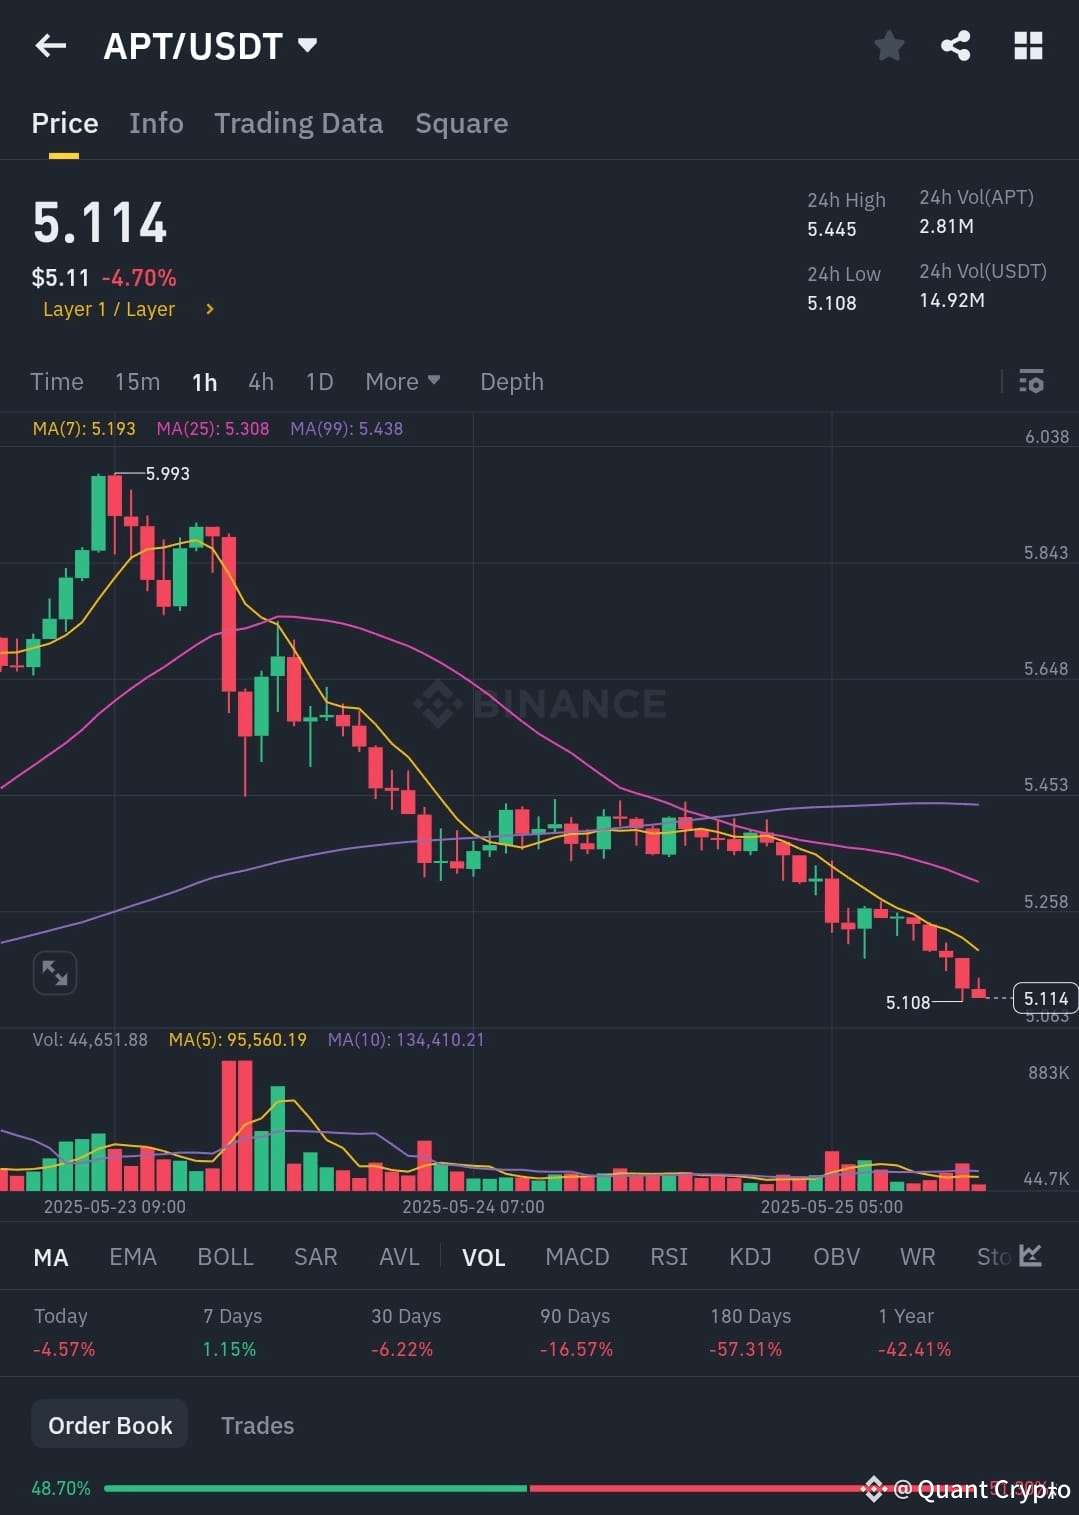The width and height of the screenshot is (1079, 1515).
Task: Select the MACD indicator
Action: [x=577, y=1257]
